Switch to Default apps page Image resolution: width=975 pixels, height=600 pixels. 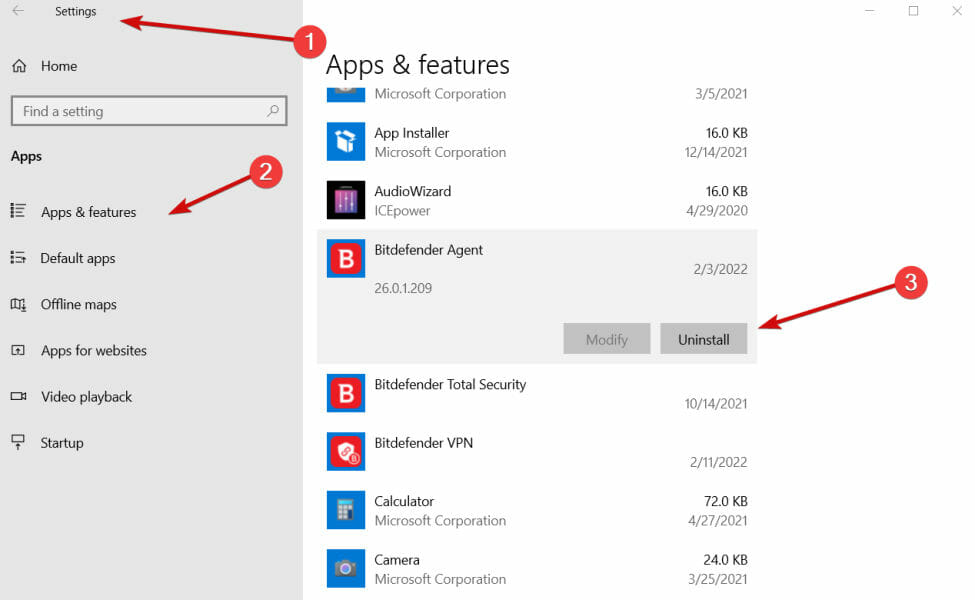[x=78, y=258]
